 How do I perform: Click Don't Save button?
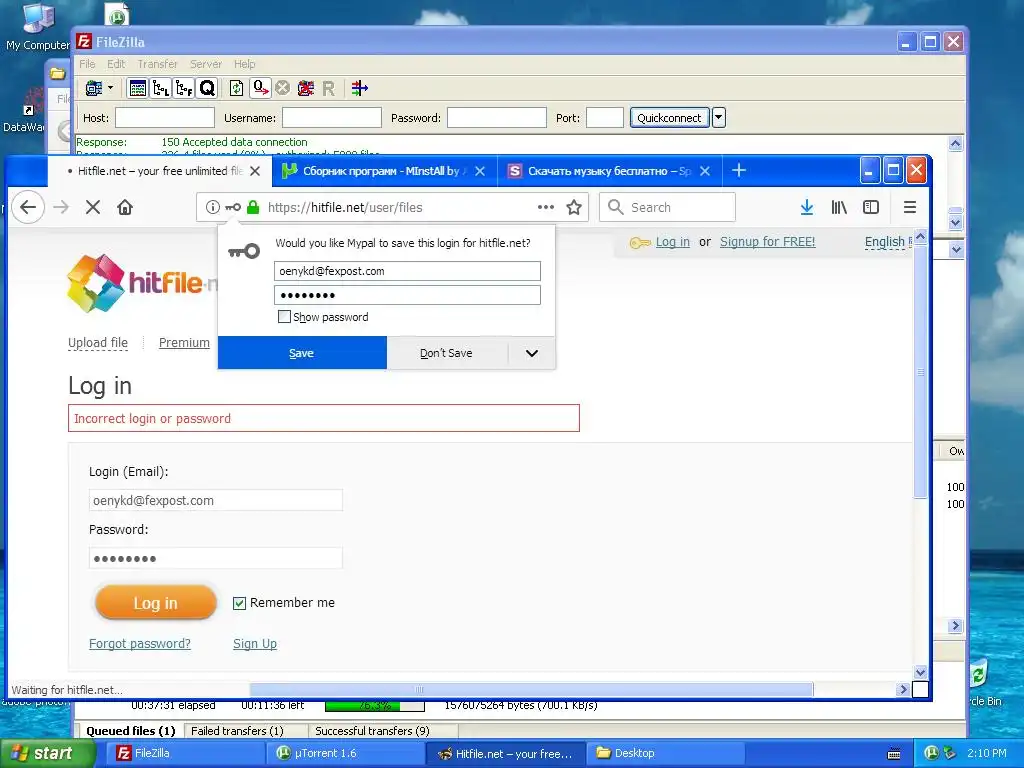pos(447,353)
